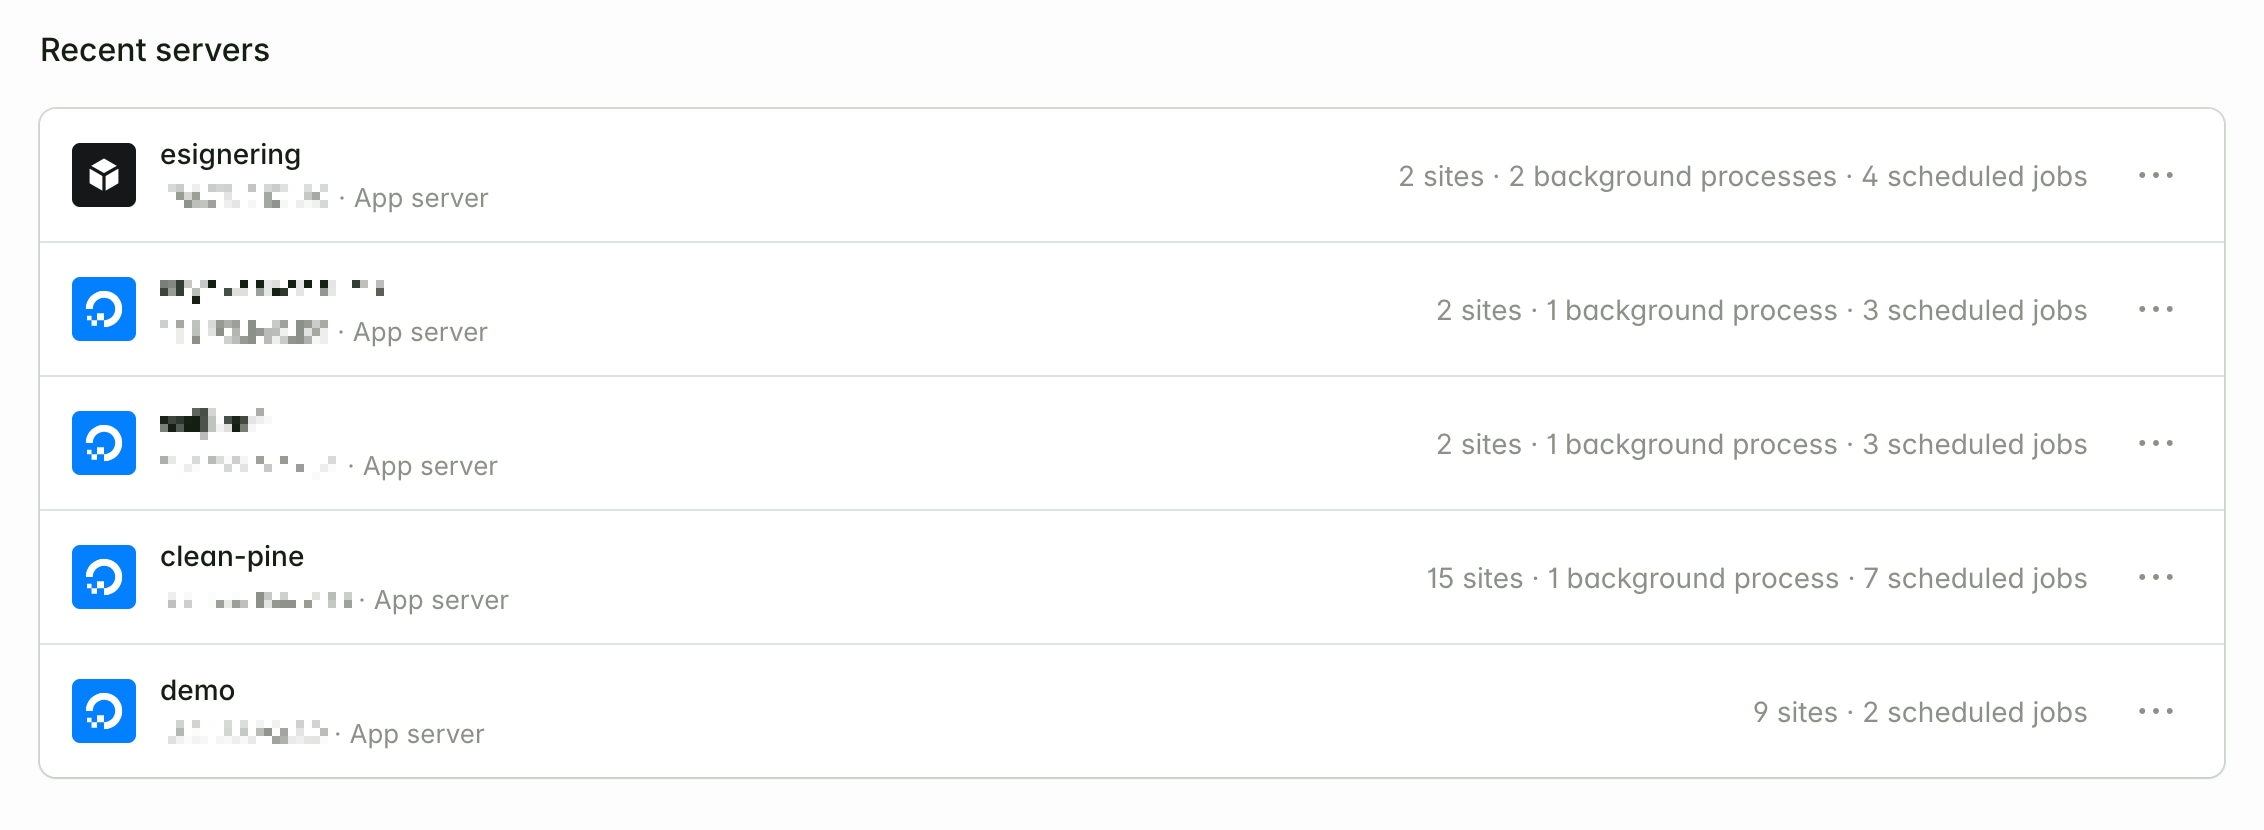2264x830 pixels.
Task: Click the Recent servers heading
Action: tap(155, 50)
